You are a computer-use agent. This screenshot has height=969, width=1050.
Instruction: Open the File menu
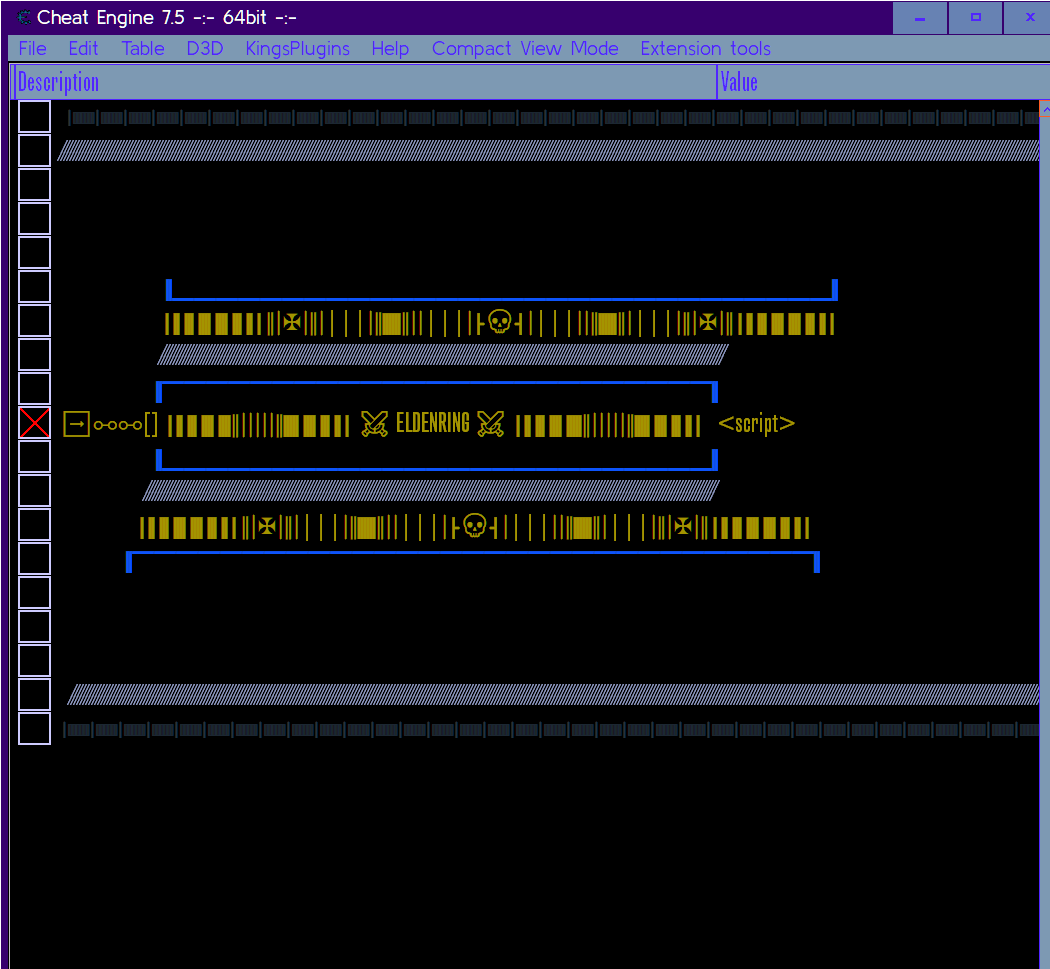pos(32,48)
